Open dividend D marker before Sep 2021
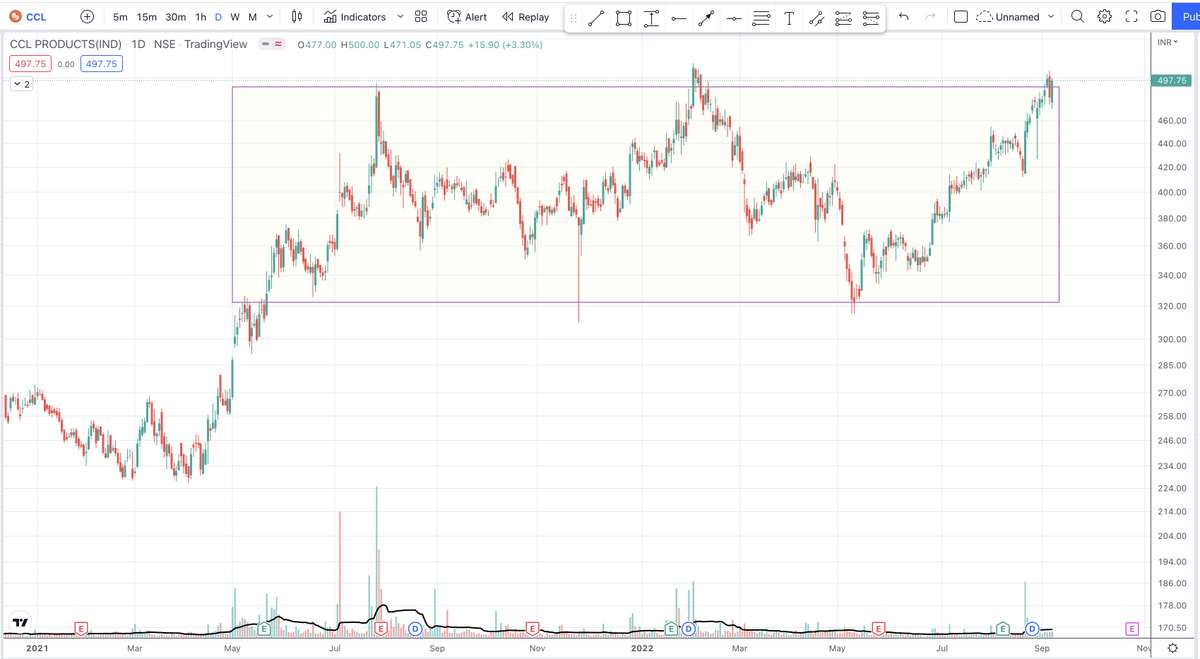This screenshot has width=1200, height=659. [x=415, y=629]
